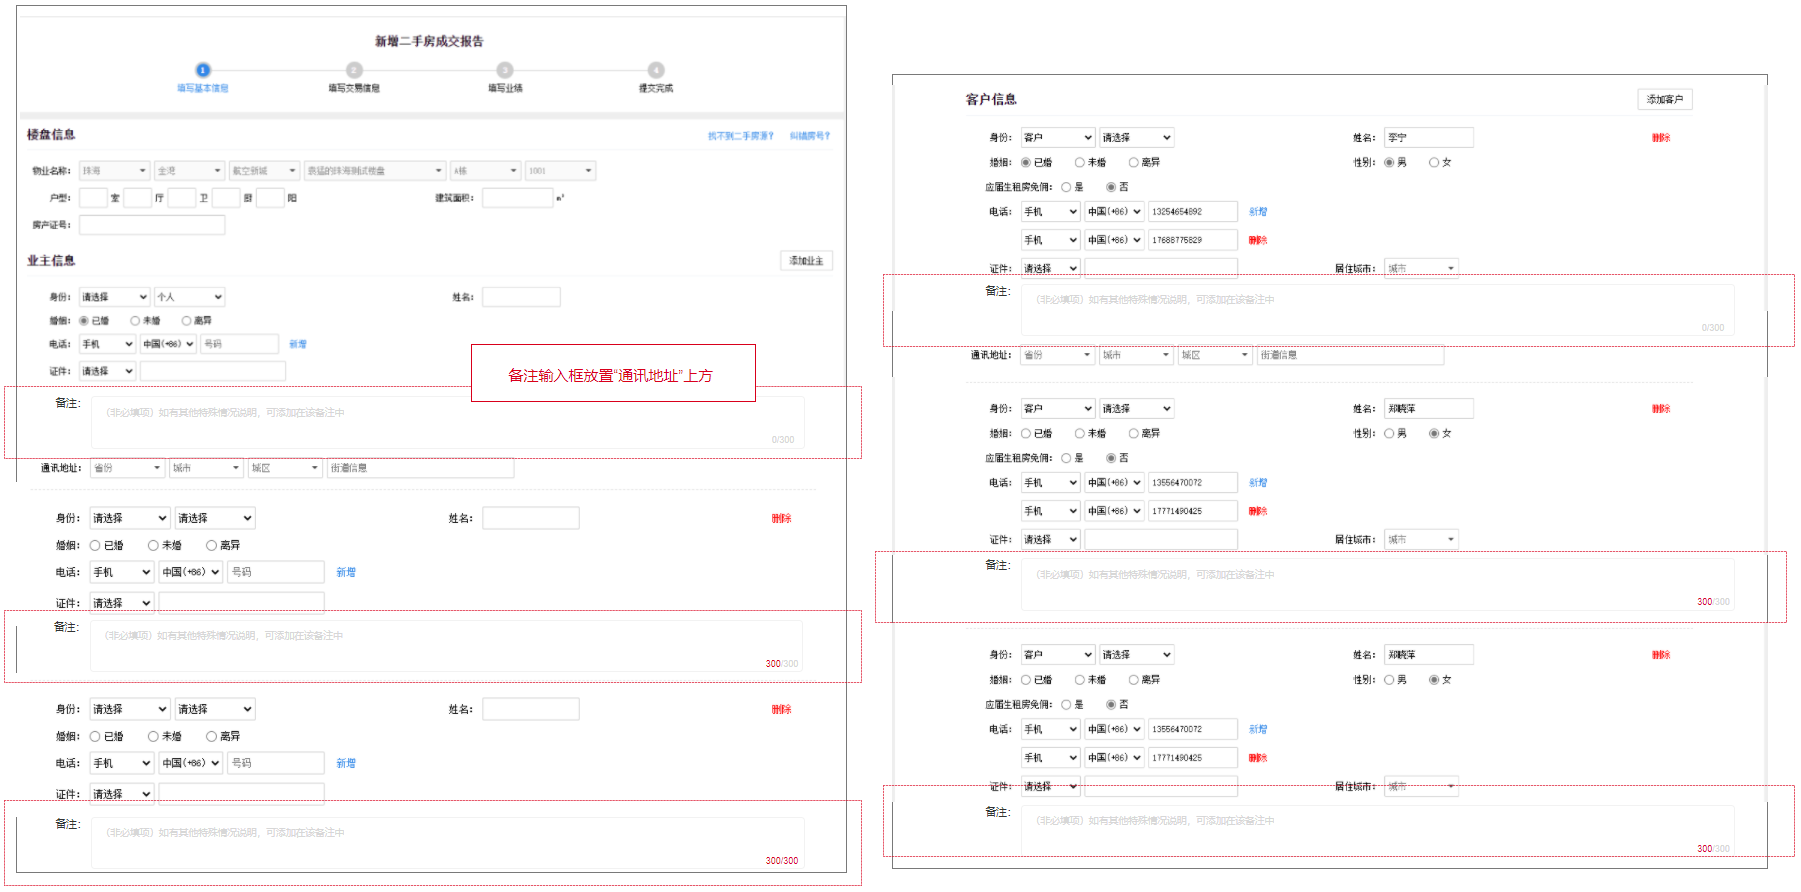Delete customer 李宁 via 删除 link
This screenshot has height=892, width=1801.
tap(1661, 138)
